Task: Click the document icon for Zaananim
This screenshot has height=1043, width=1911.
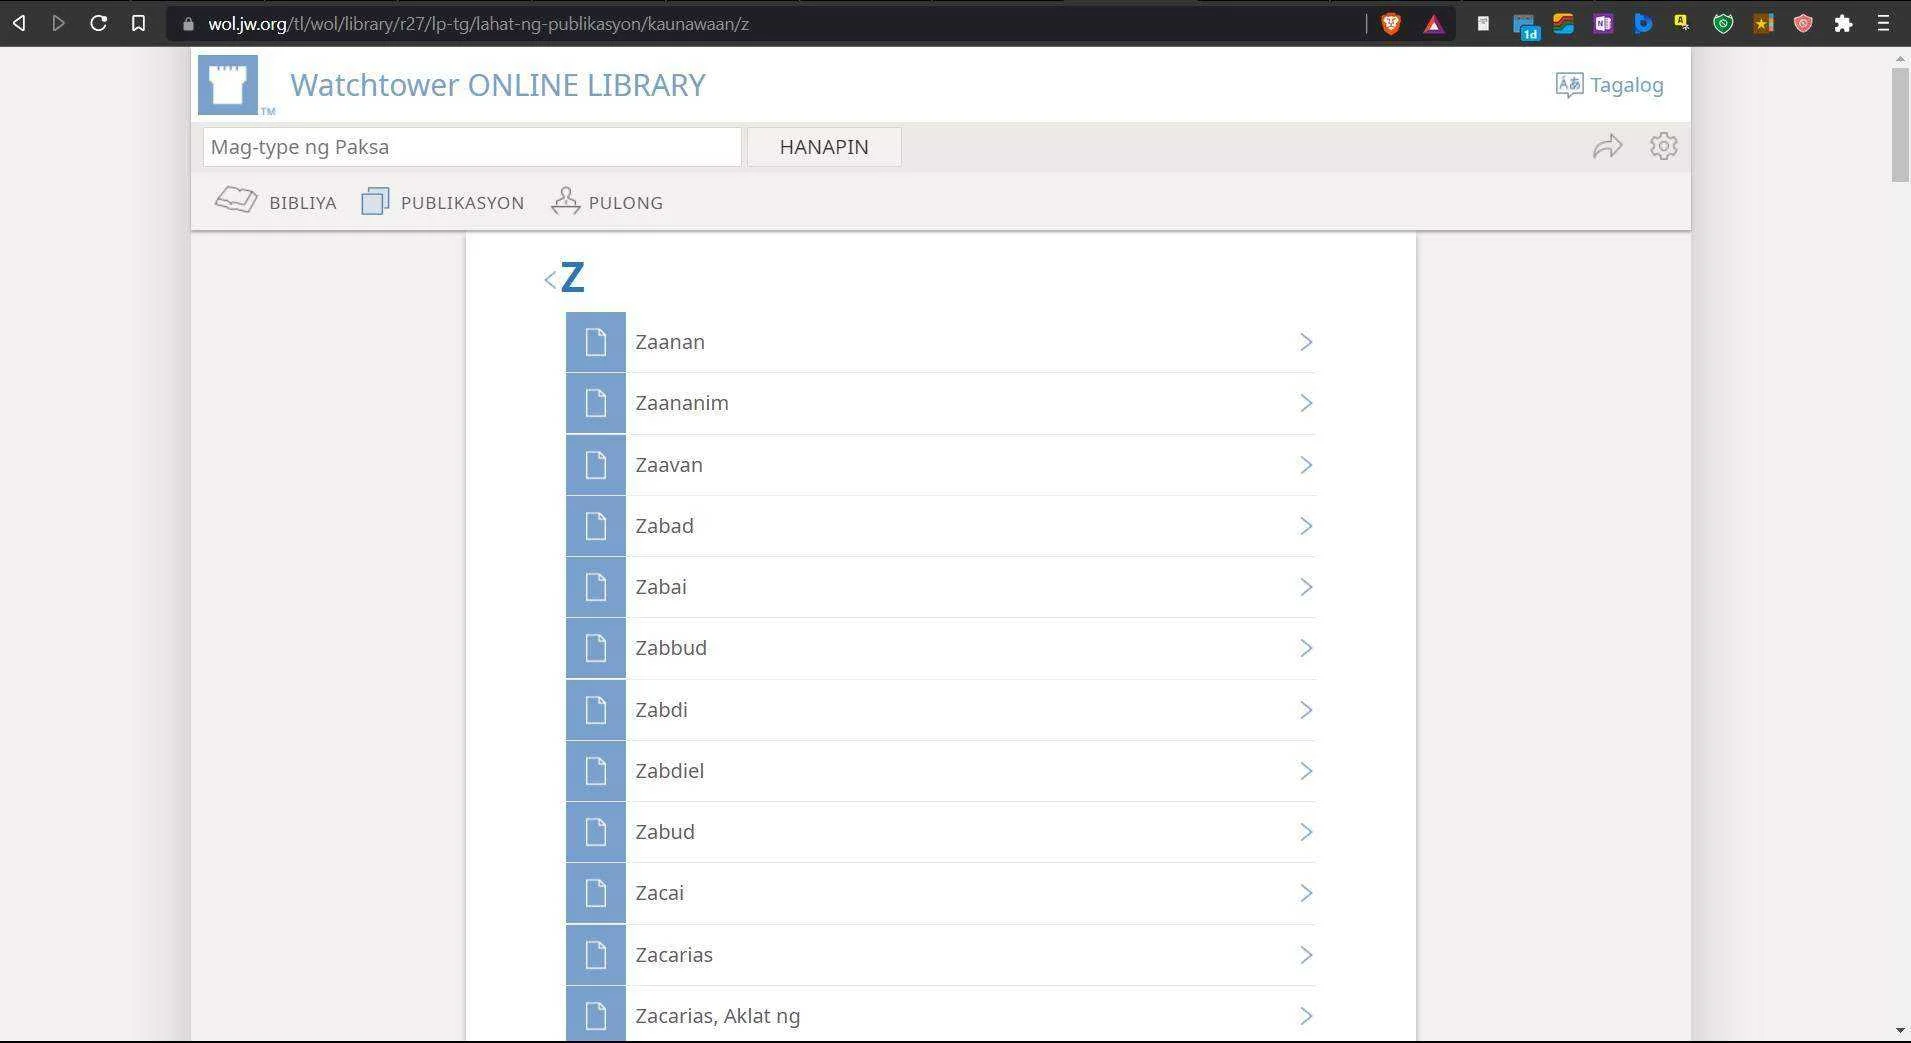Action: (x=596, y=403)
